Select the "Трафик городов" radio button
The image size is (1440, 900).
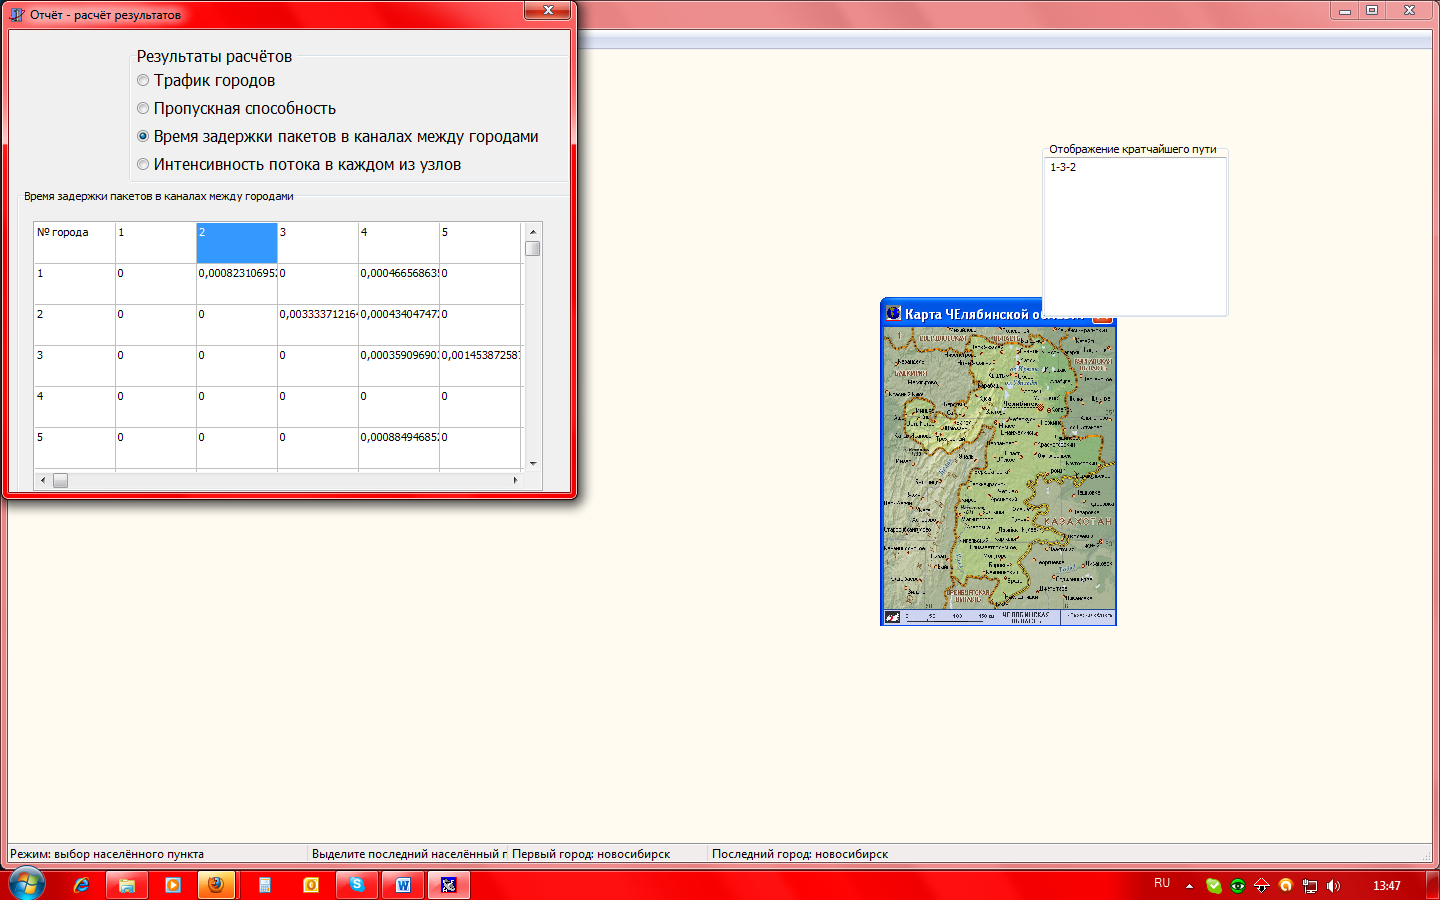tap(143, 81)
